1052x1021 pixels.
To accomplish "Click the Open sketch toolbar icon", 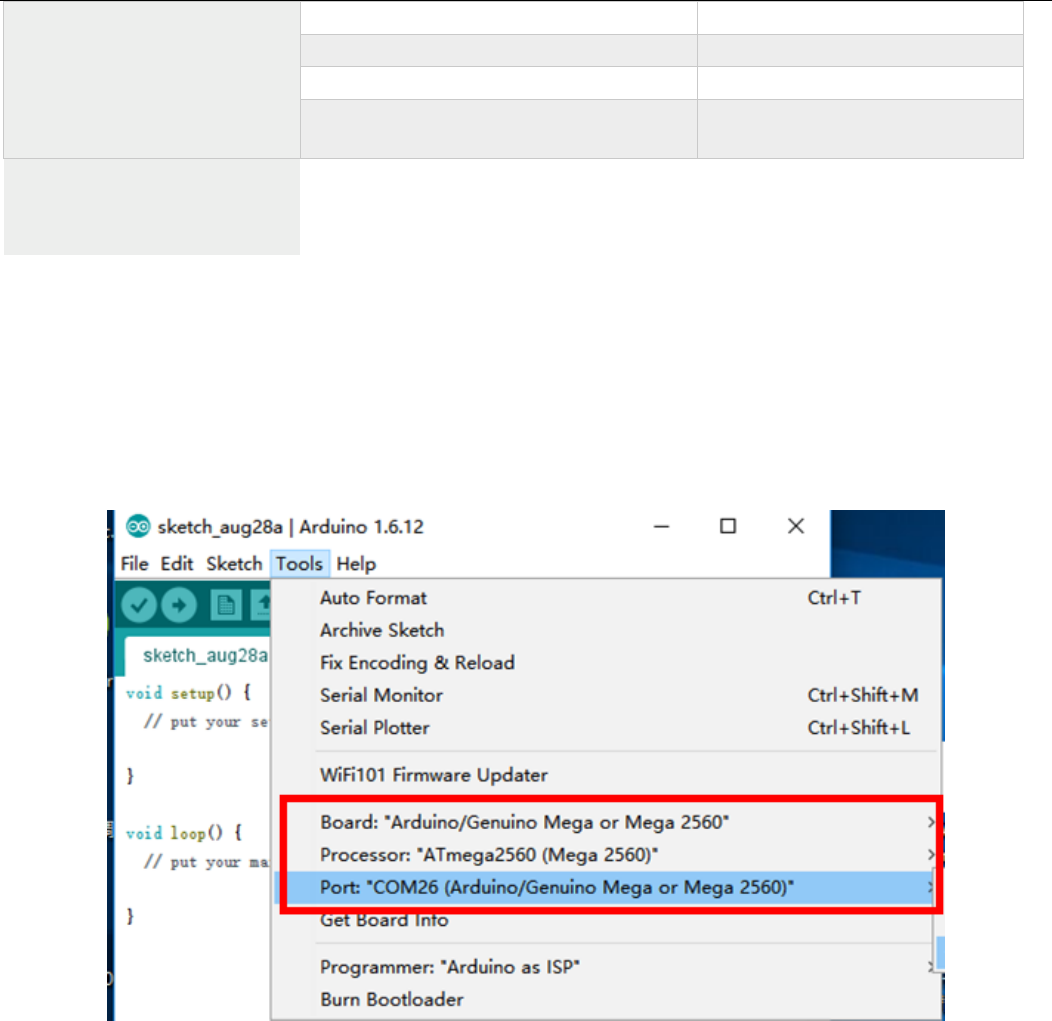I will pos(261,605).
